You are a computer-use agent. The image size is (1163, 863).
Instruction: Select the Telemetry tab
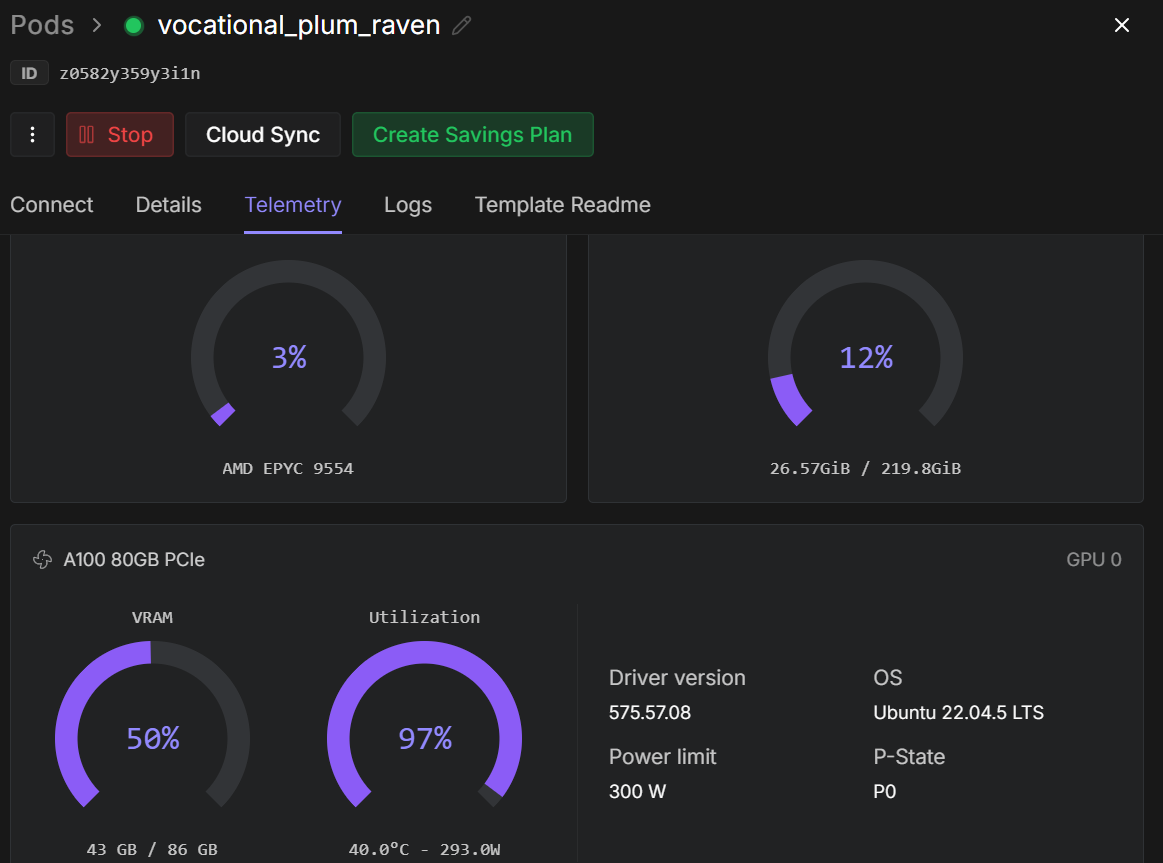coord(293,205)
